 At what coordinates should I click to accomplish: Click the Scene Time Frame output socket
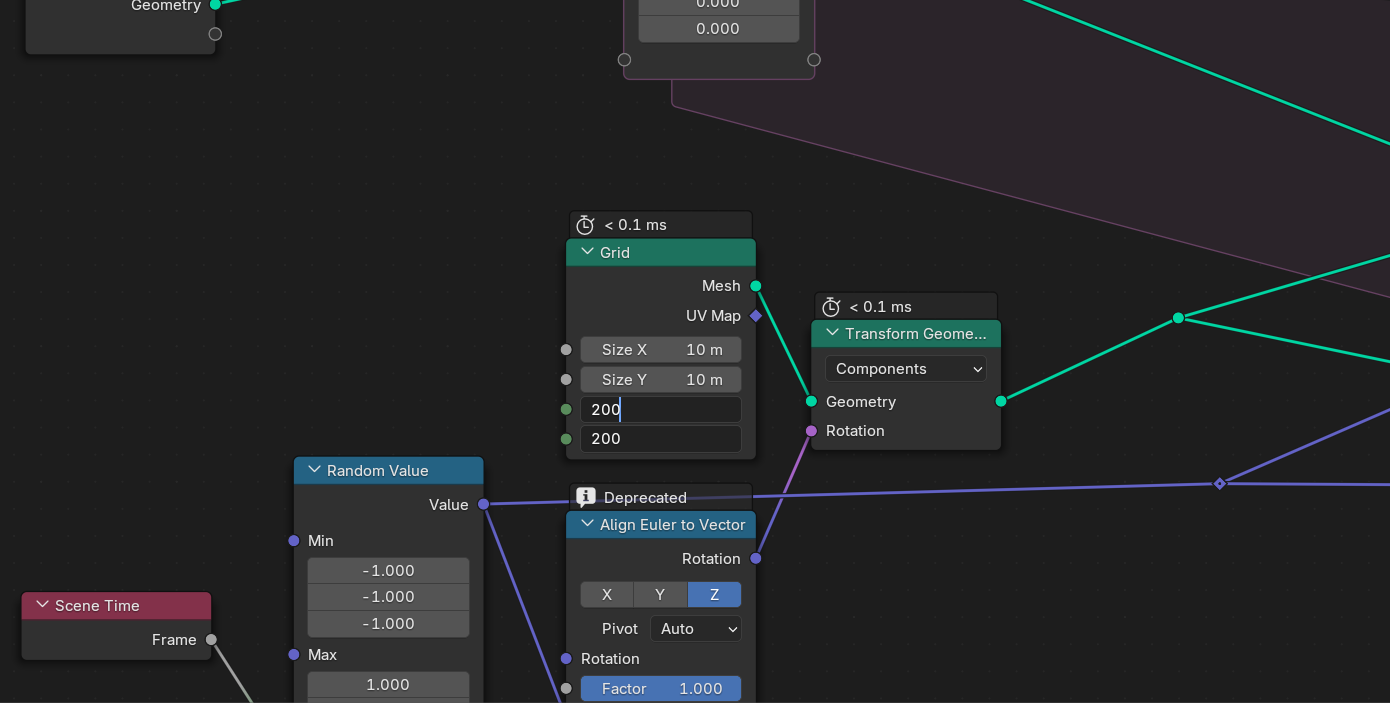point(211,640)
